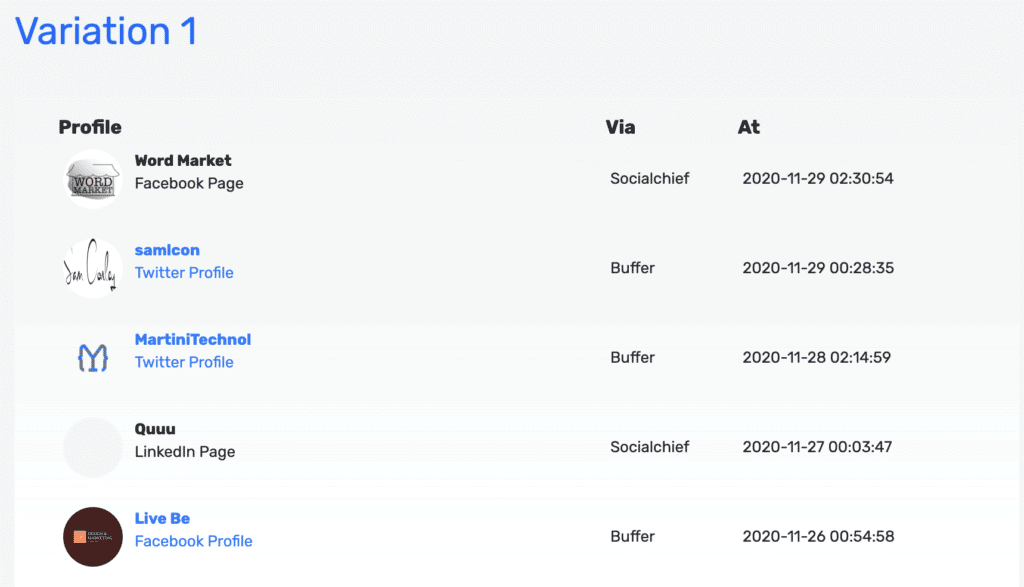Select the Via column header
The width and height of the screenshot is (1024, 587).
point(620,127)
